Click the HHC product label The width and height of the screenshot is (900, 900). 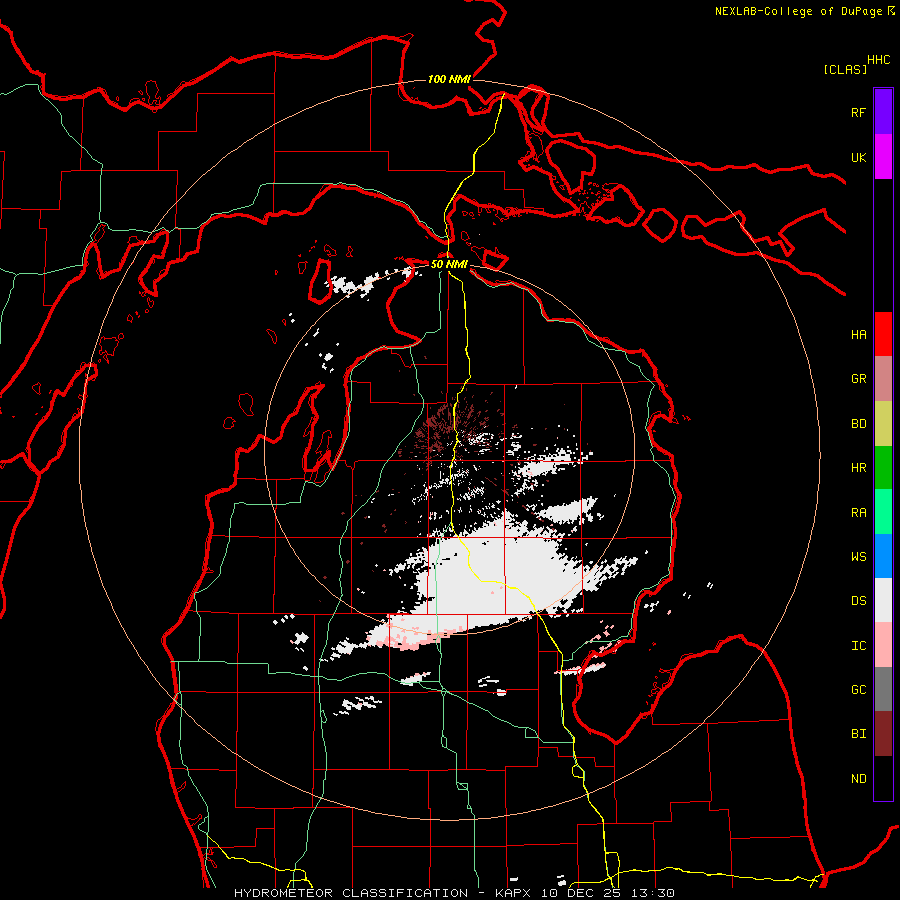click(879, 60)
